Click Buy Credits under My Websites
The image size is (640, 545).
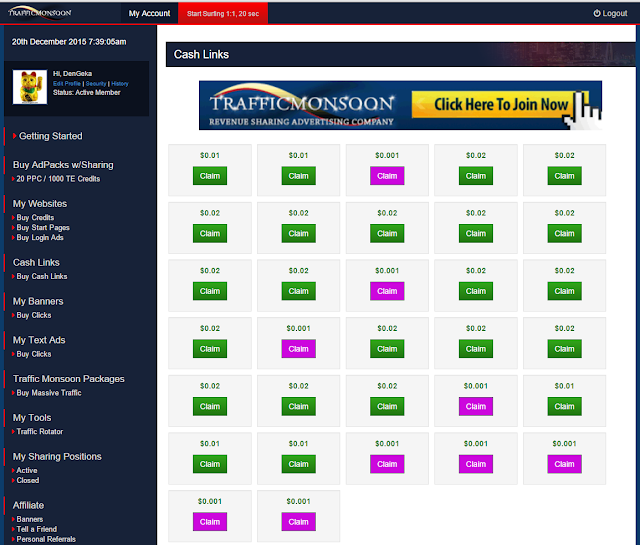(x=35, y=218)
